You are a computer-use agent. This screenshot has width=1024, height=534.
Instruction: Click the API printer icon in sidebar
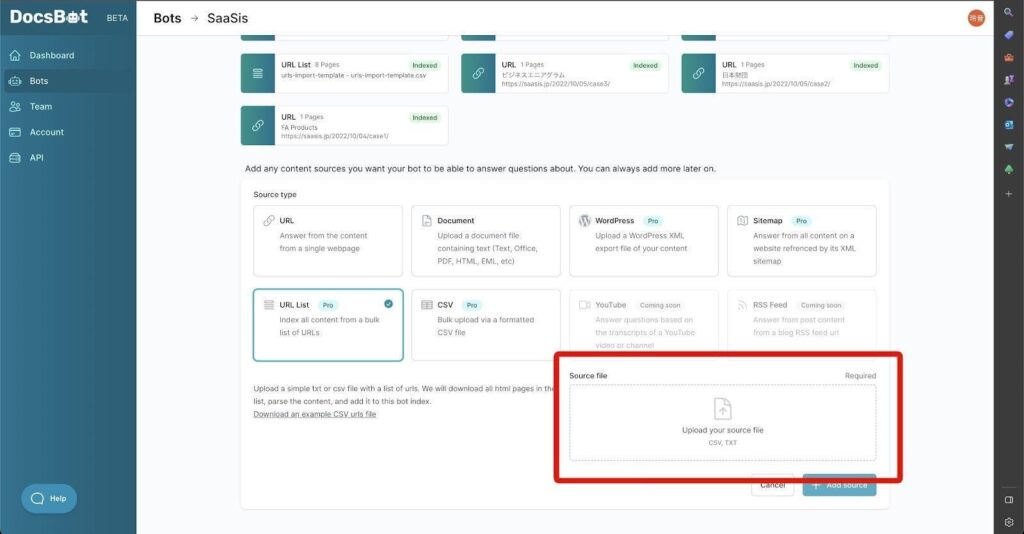[15, 158]
